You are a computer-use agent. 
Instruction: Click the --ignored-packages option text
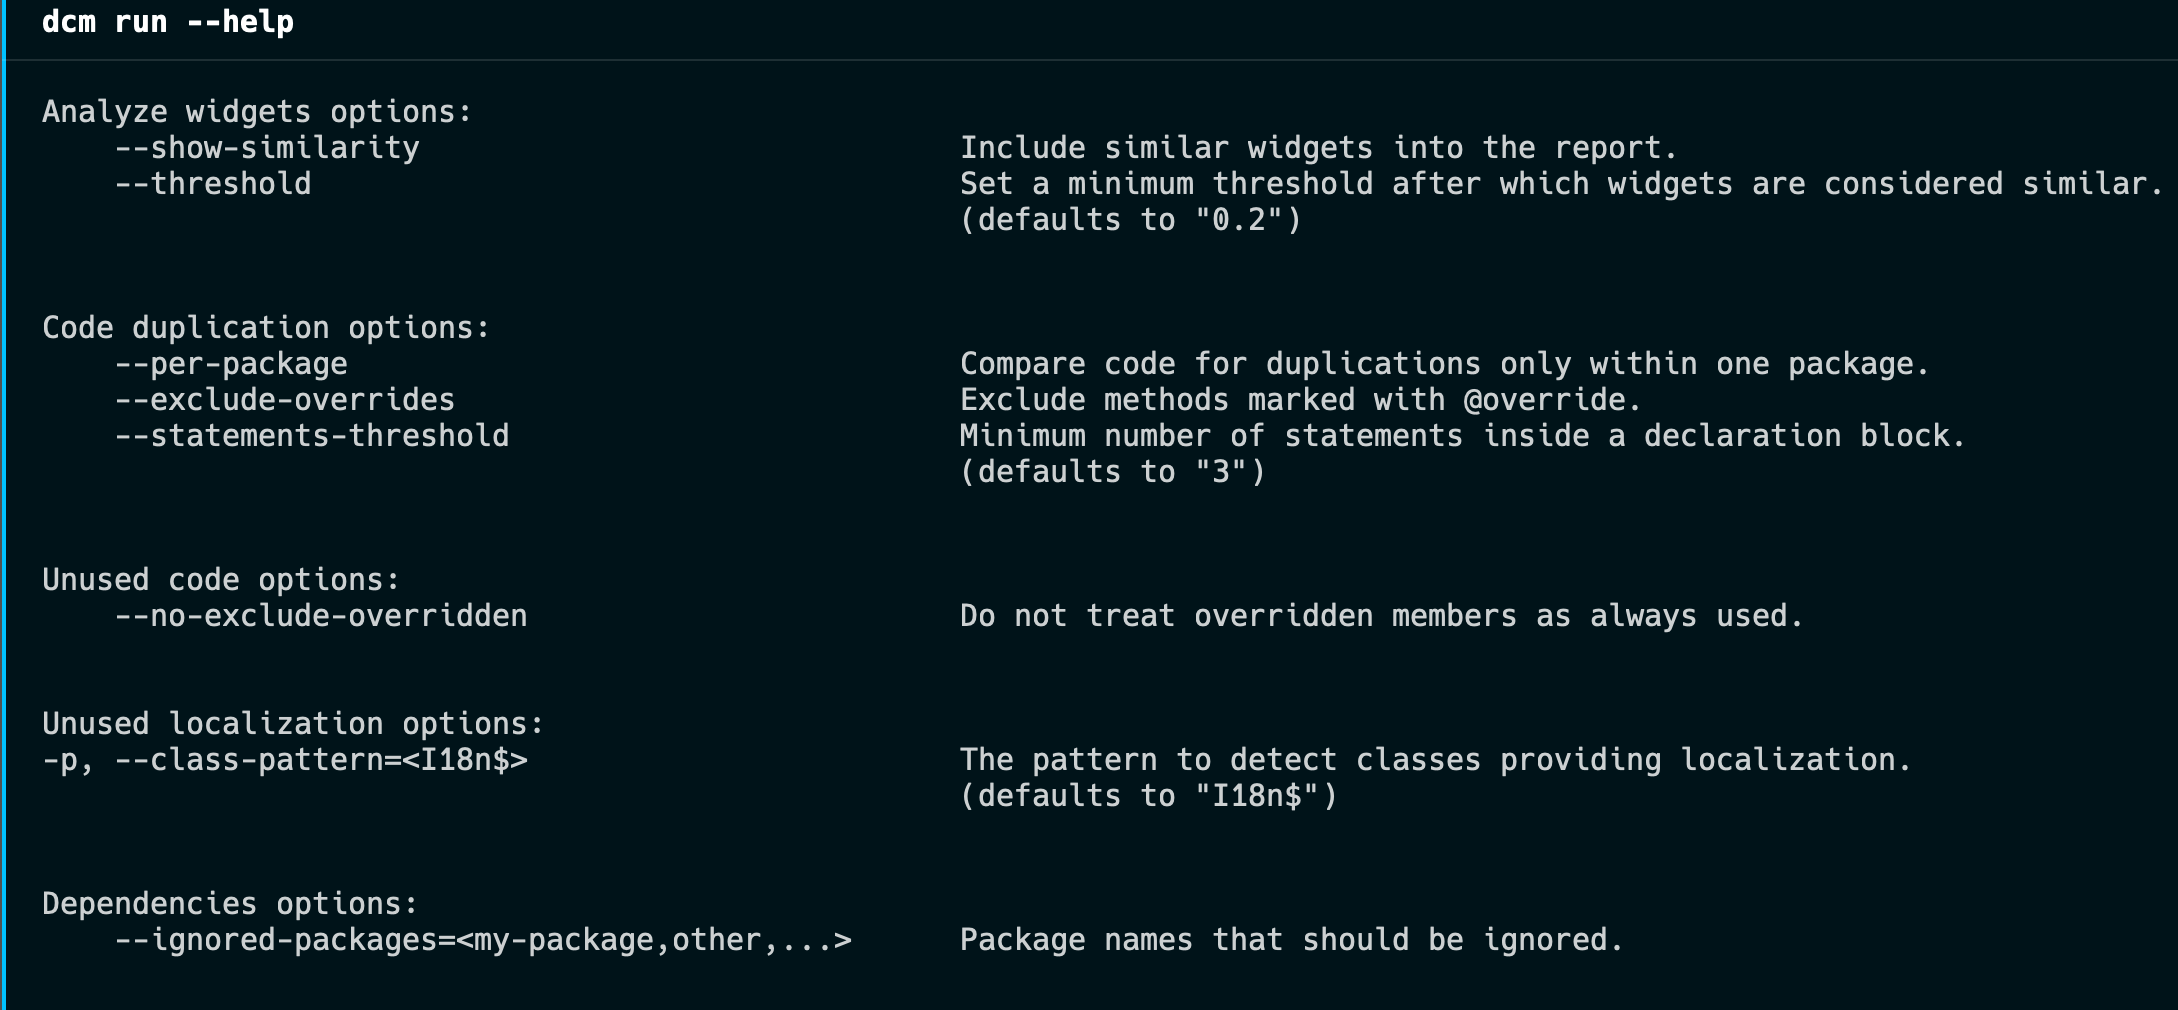[483, 939]
